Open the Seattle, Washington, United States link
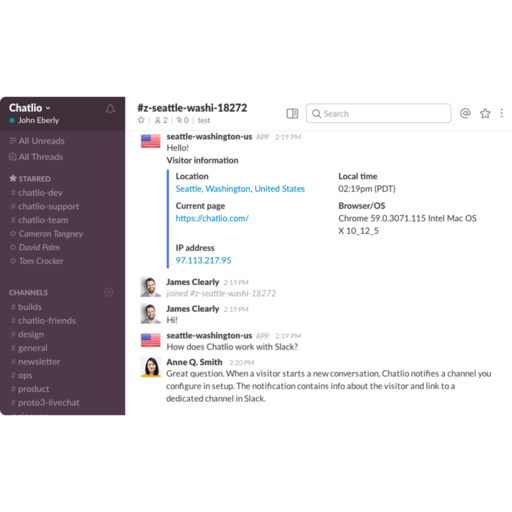 [240, 189]
